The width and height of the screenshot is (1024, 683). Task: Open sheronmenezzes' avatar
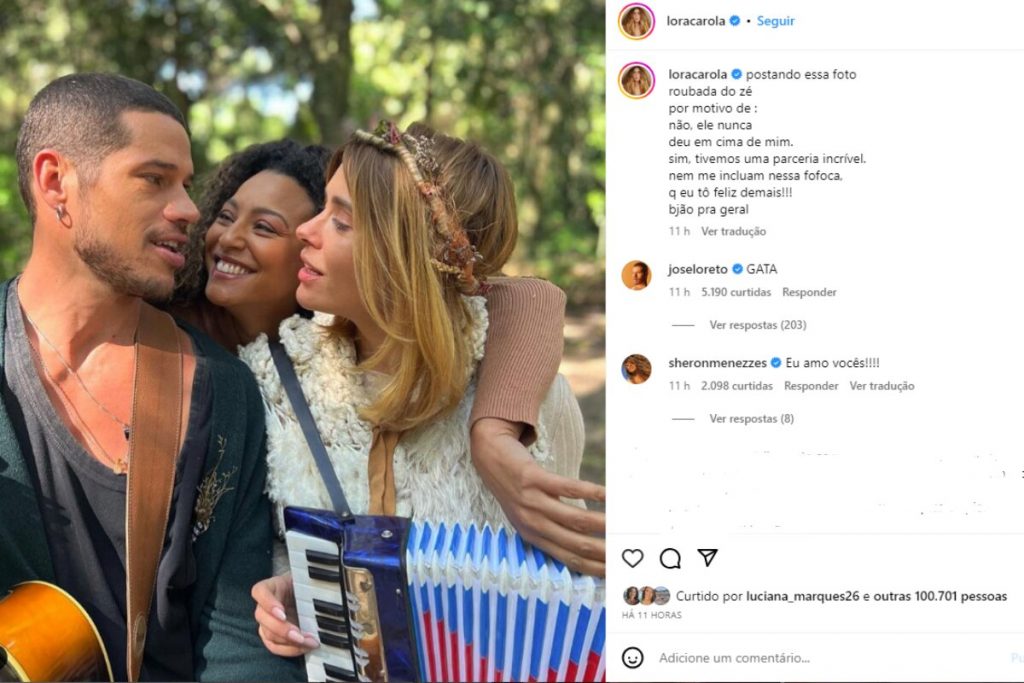(x=636, y=369)
